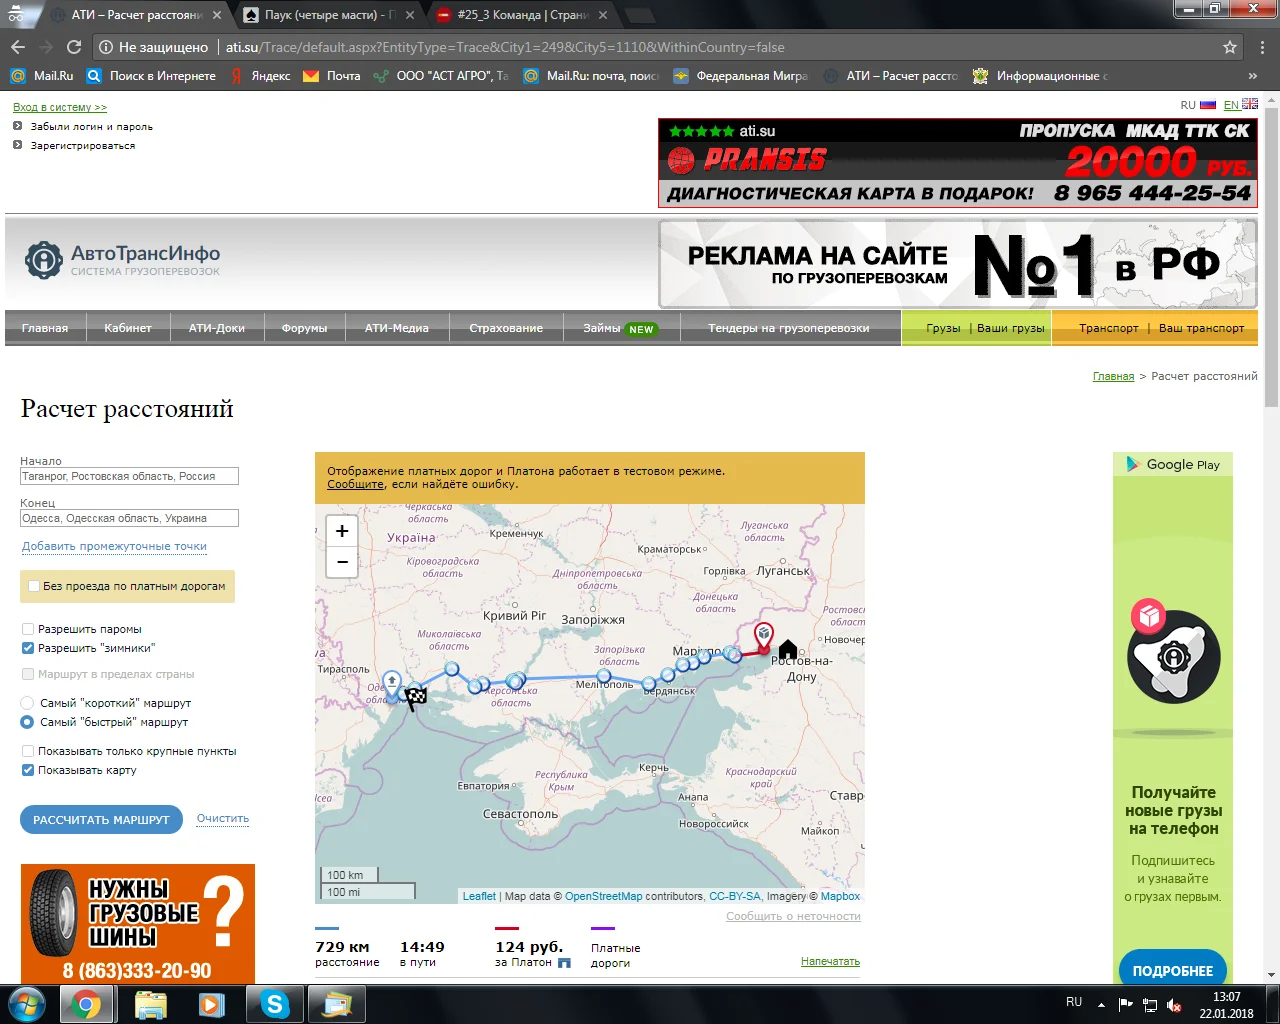Bookmark page with star icon

(x=1230, y=47)
